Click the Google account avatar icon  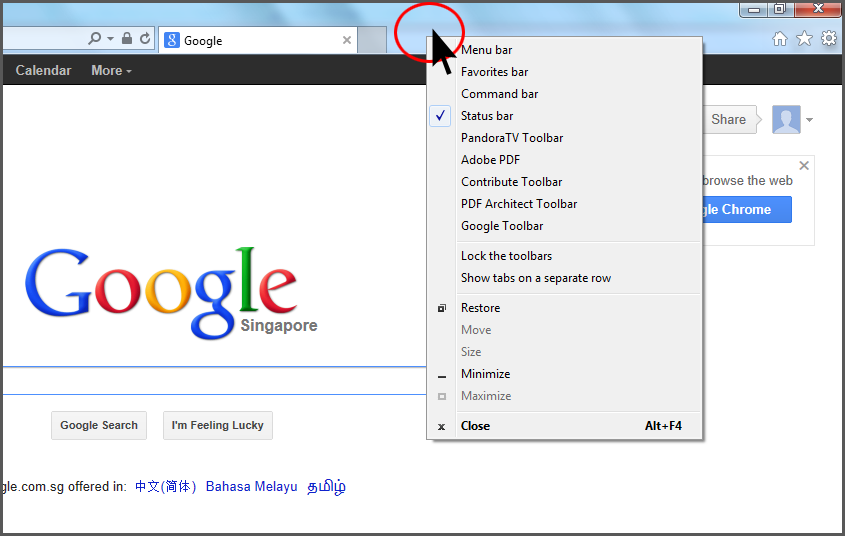[786, 119]
